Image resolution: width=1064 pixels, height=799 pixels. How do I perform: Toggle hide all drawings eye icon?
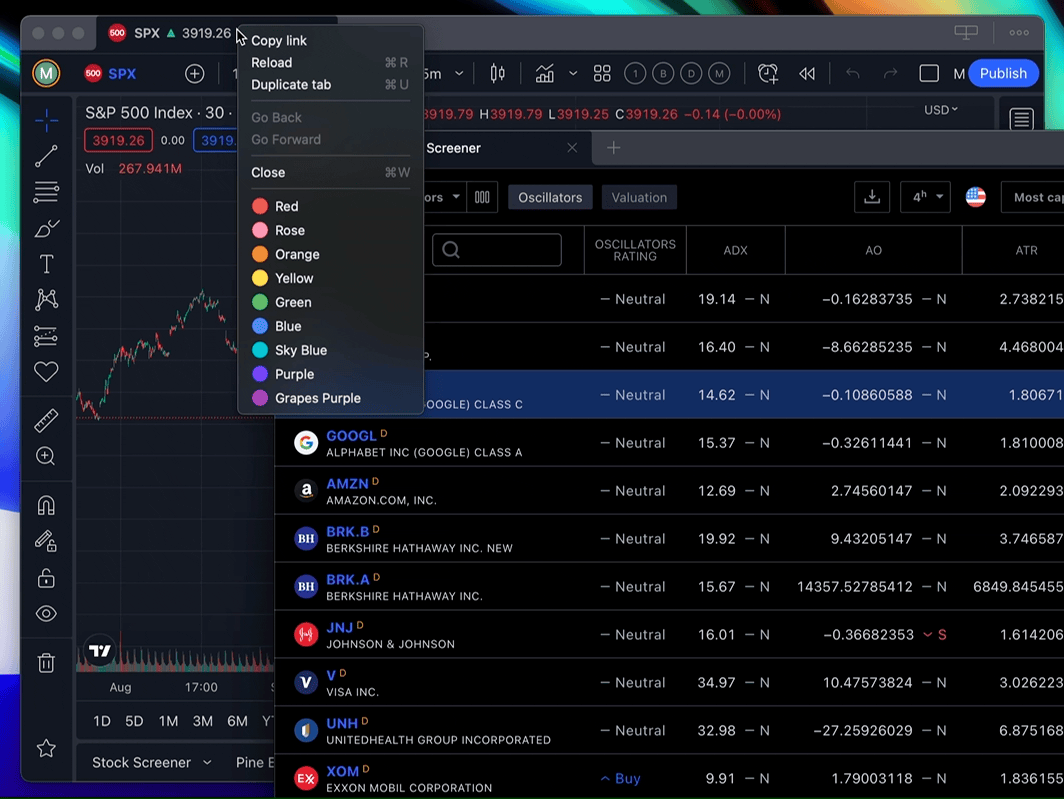(46, 614)
